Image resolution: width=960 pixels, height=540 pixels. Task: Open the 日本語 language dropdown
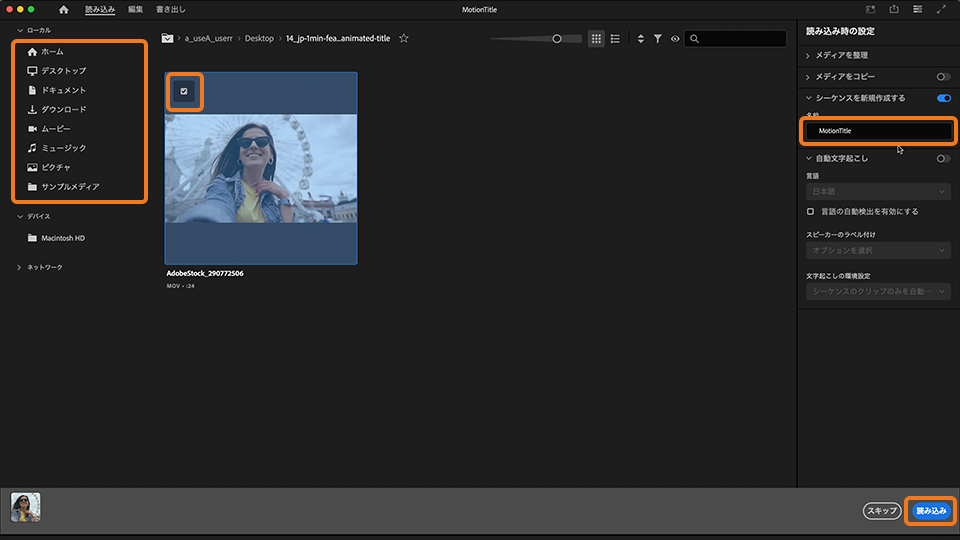pyautogui.click(x=878, y=192)
